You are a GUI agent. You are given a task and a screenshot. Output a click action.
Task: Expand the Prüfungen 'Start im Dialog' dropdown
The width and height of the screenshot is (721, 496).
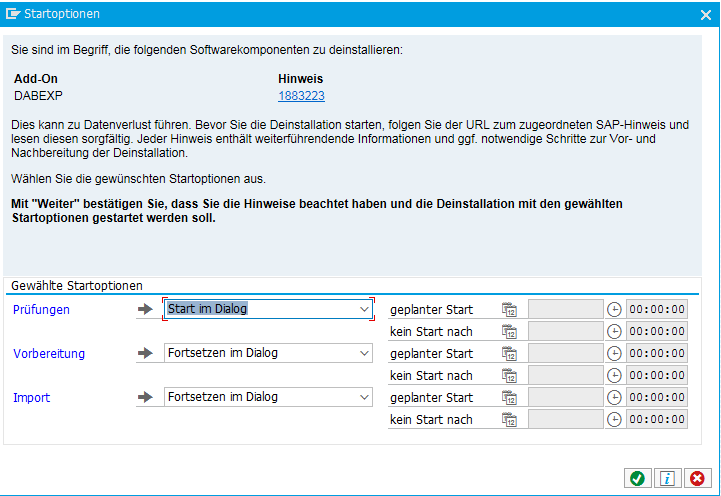click(x=364, y=310)
